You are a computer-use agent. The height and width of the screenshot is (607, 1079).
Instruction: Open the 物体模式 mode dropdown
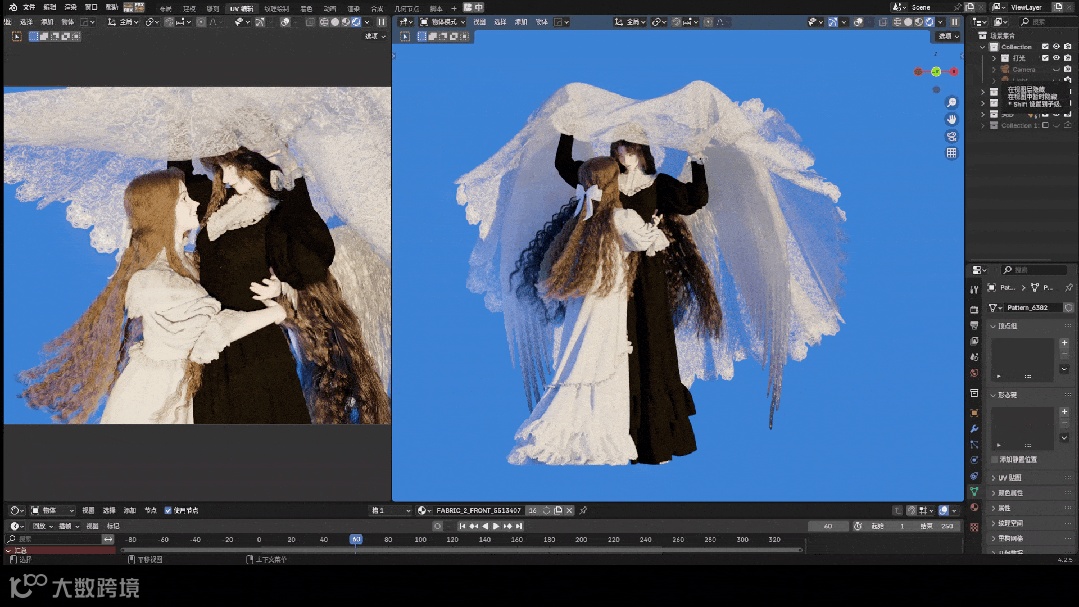(442, 21)
